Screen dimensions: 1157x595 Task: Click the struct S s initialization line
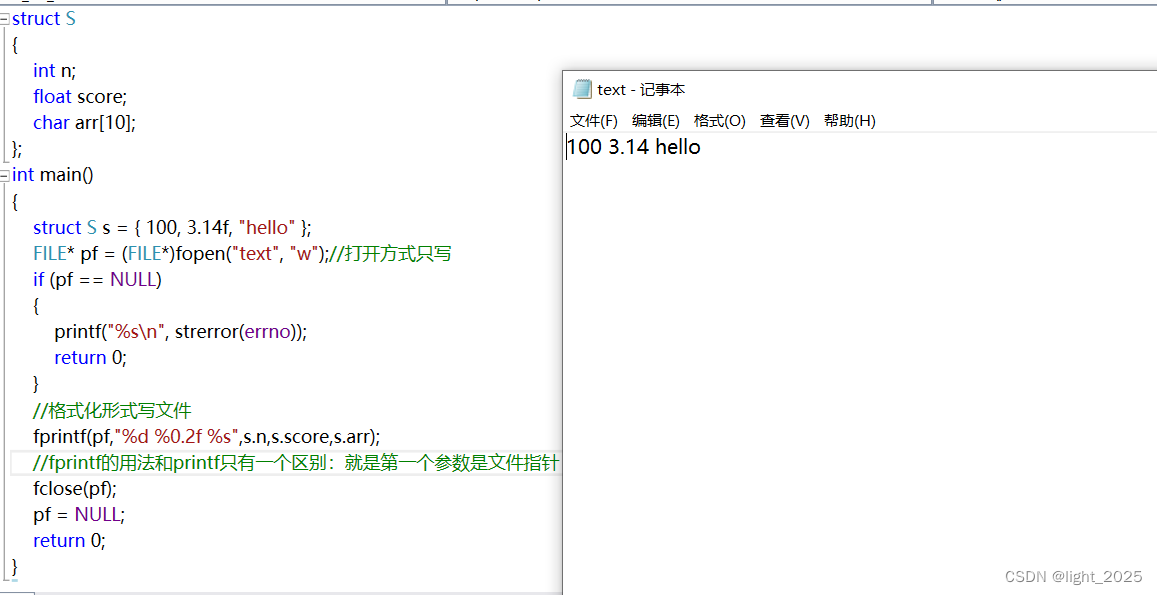click(173, 227)
